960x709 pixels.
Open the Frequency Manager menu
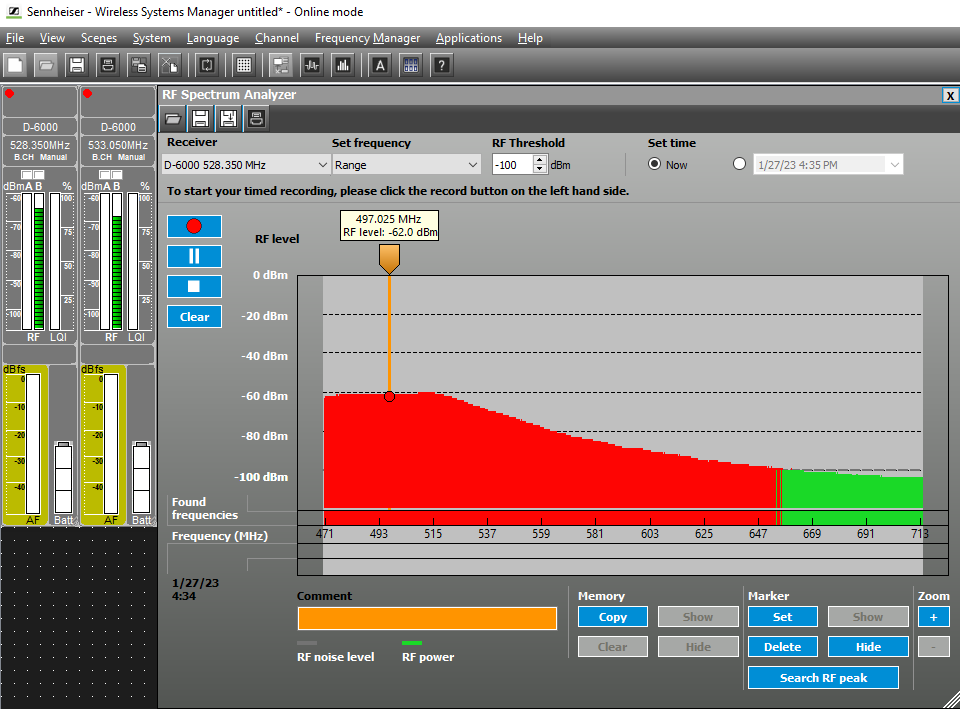[367, 38]
